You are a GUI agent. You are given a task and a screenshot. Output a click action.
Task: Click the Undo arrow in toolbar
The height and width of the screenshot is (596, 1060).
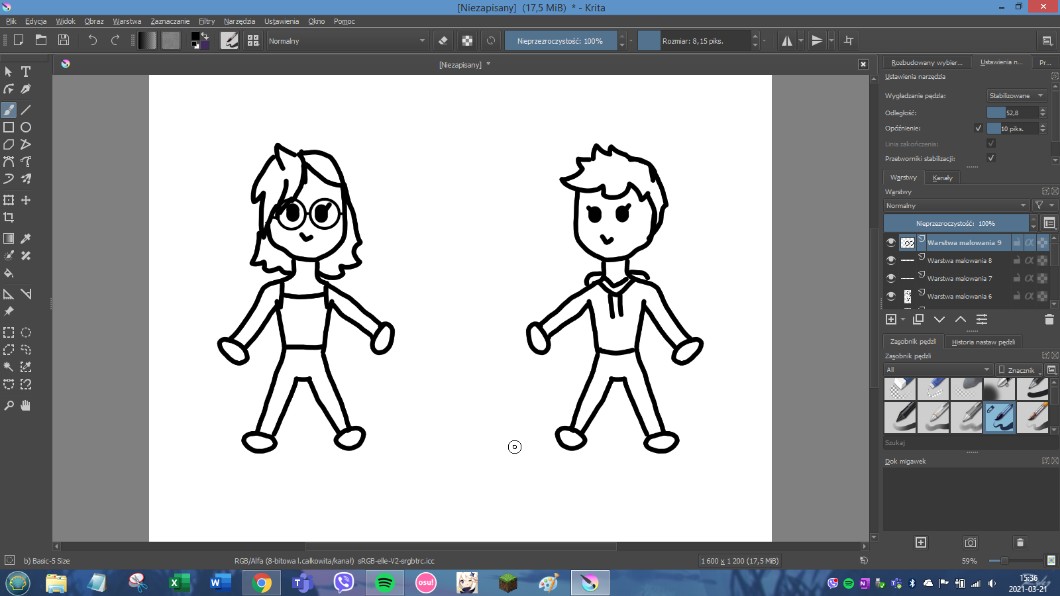[93, 40]
